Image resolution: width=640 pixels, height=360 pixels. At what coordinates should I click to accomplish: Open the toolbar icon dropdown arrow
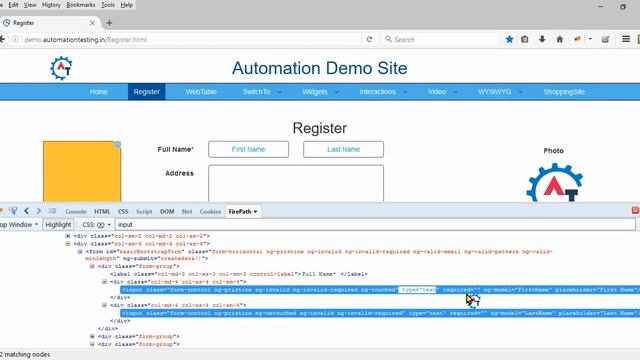(x=590, y=39)
